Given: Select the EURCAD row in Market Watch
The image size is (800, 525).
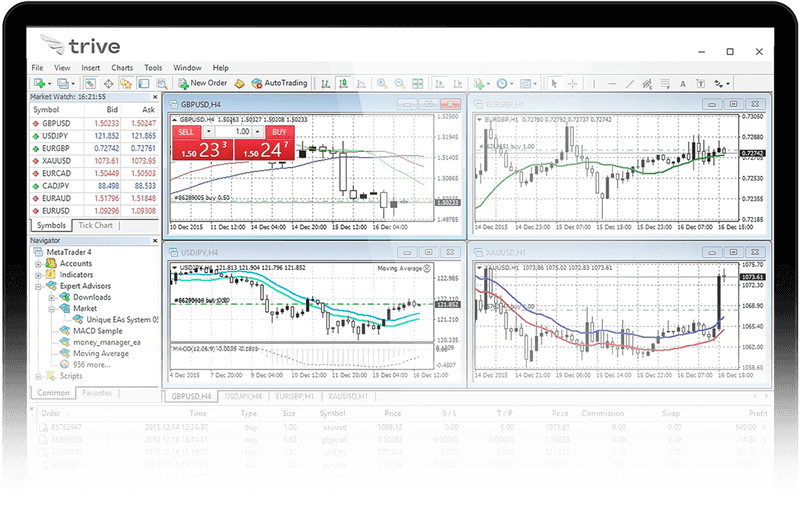Looking at the screenshot, I should point(94,173).
